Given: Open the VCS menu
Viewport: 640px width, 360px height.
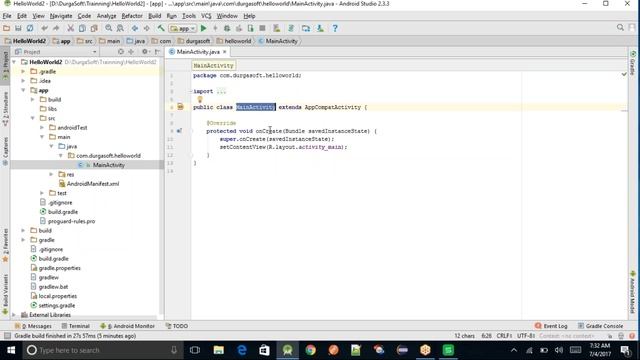Looking at the screenshot, I should tap(206, 16).
